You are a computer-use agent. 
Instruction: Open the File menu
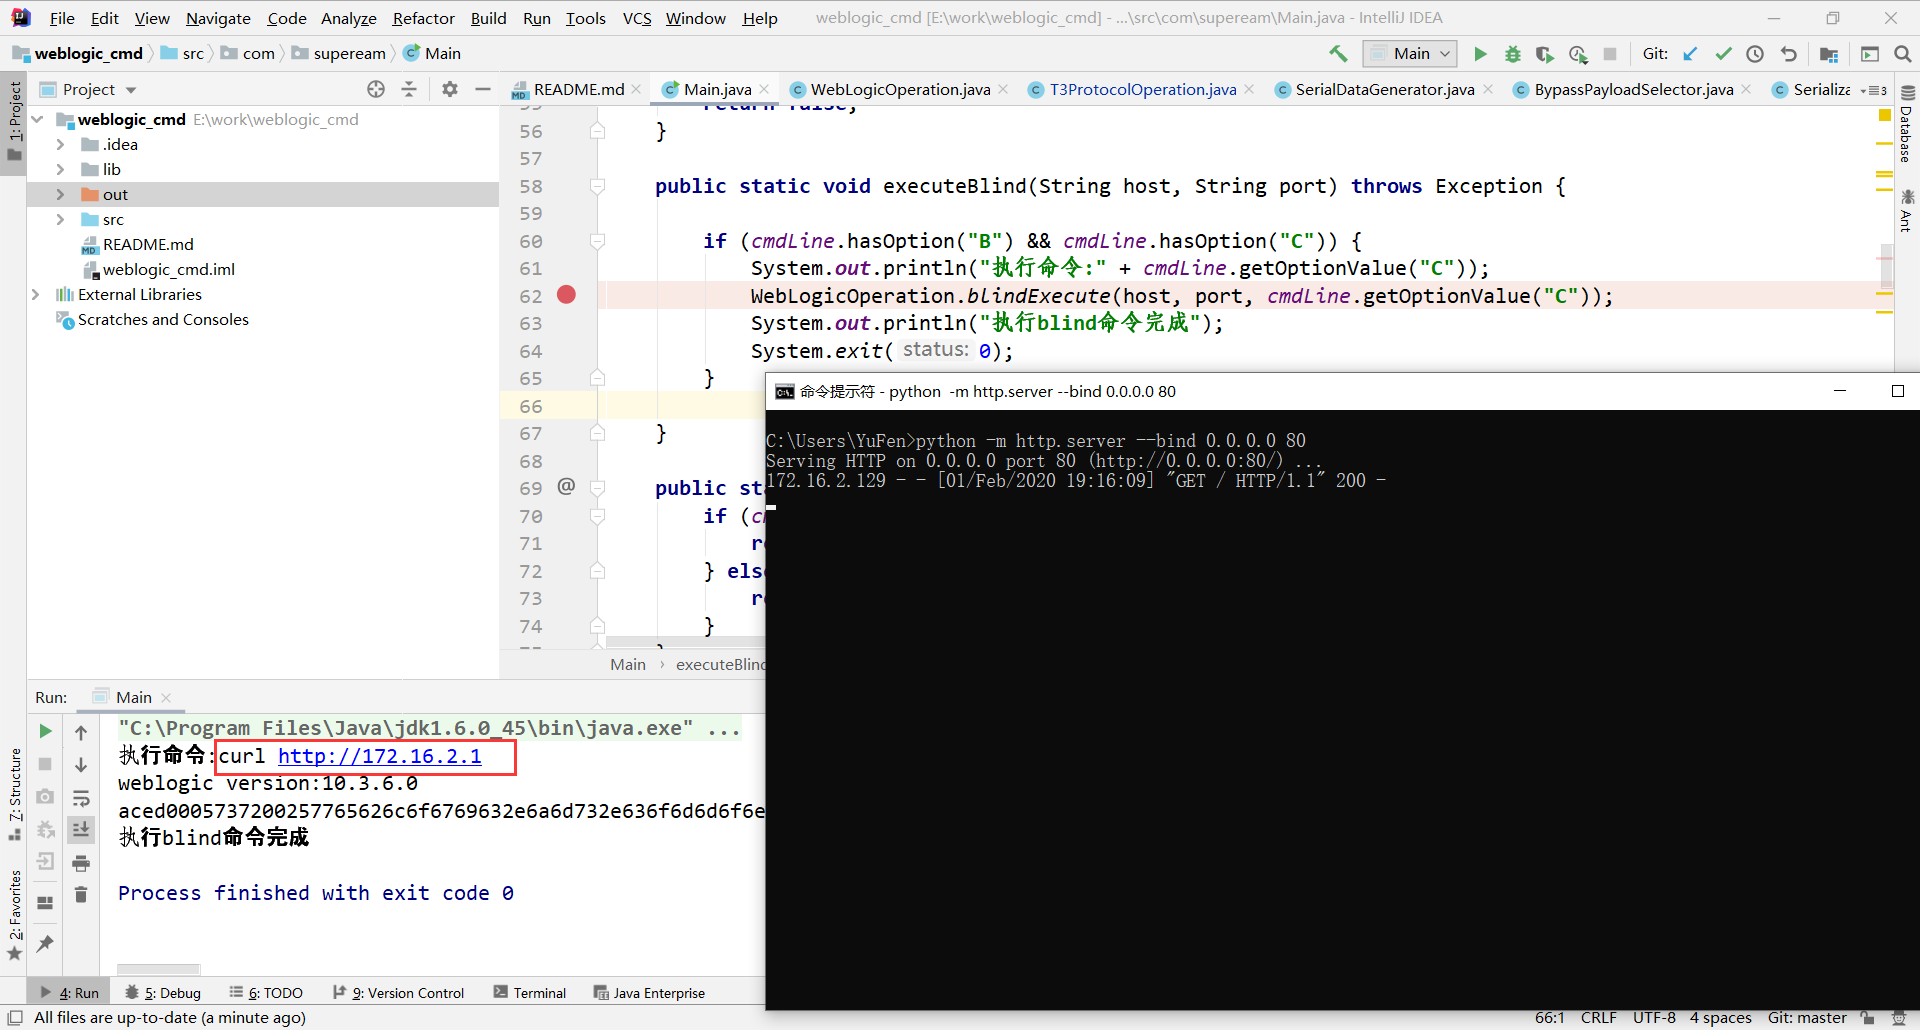(x=62, y=18)
